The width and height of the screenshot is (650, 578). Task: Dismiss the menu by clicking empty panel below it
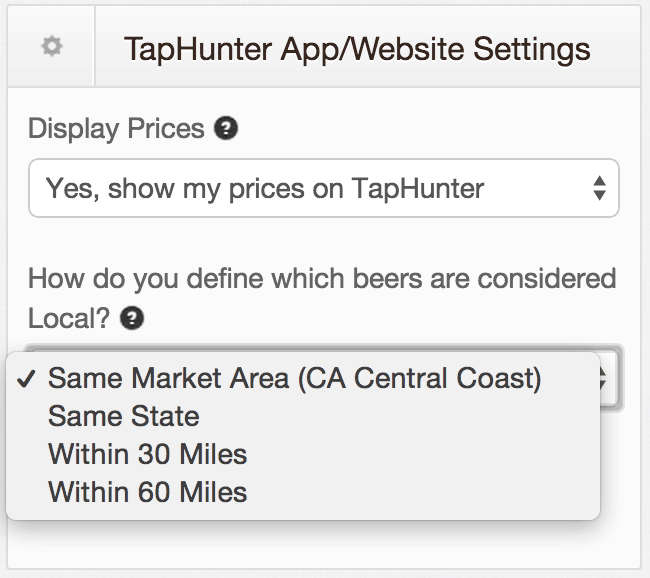click(324, 545)
